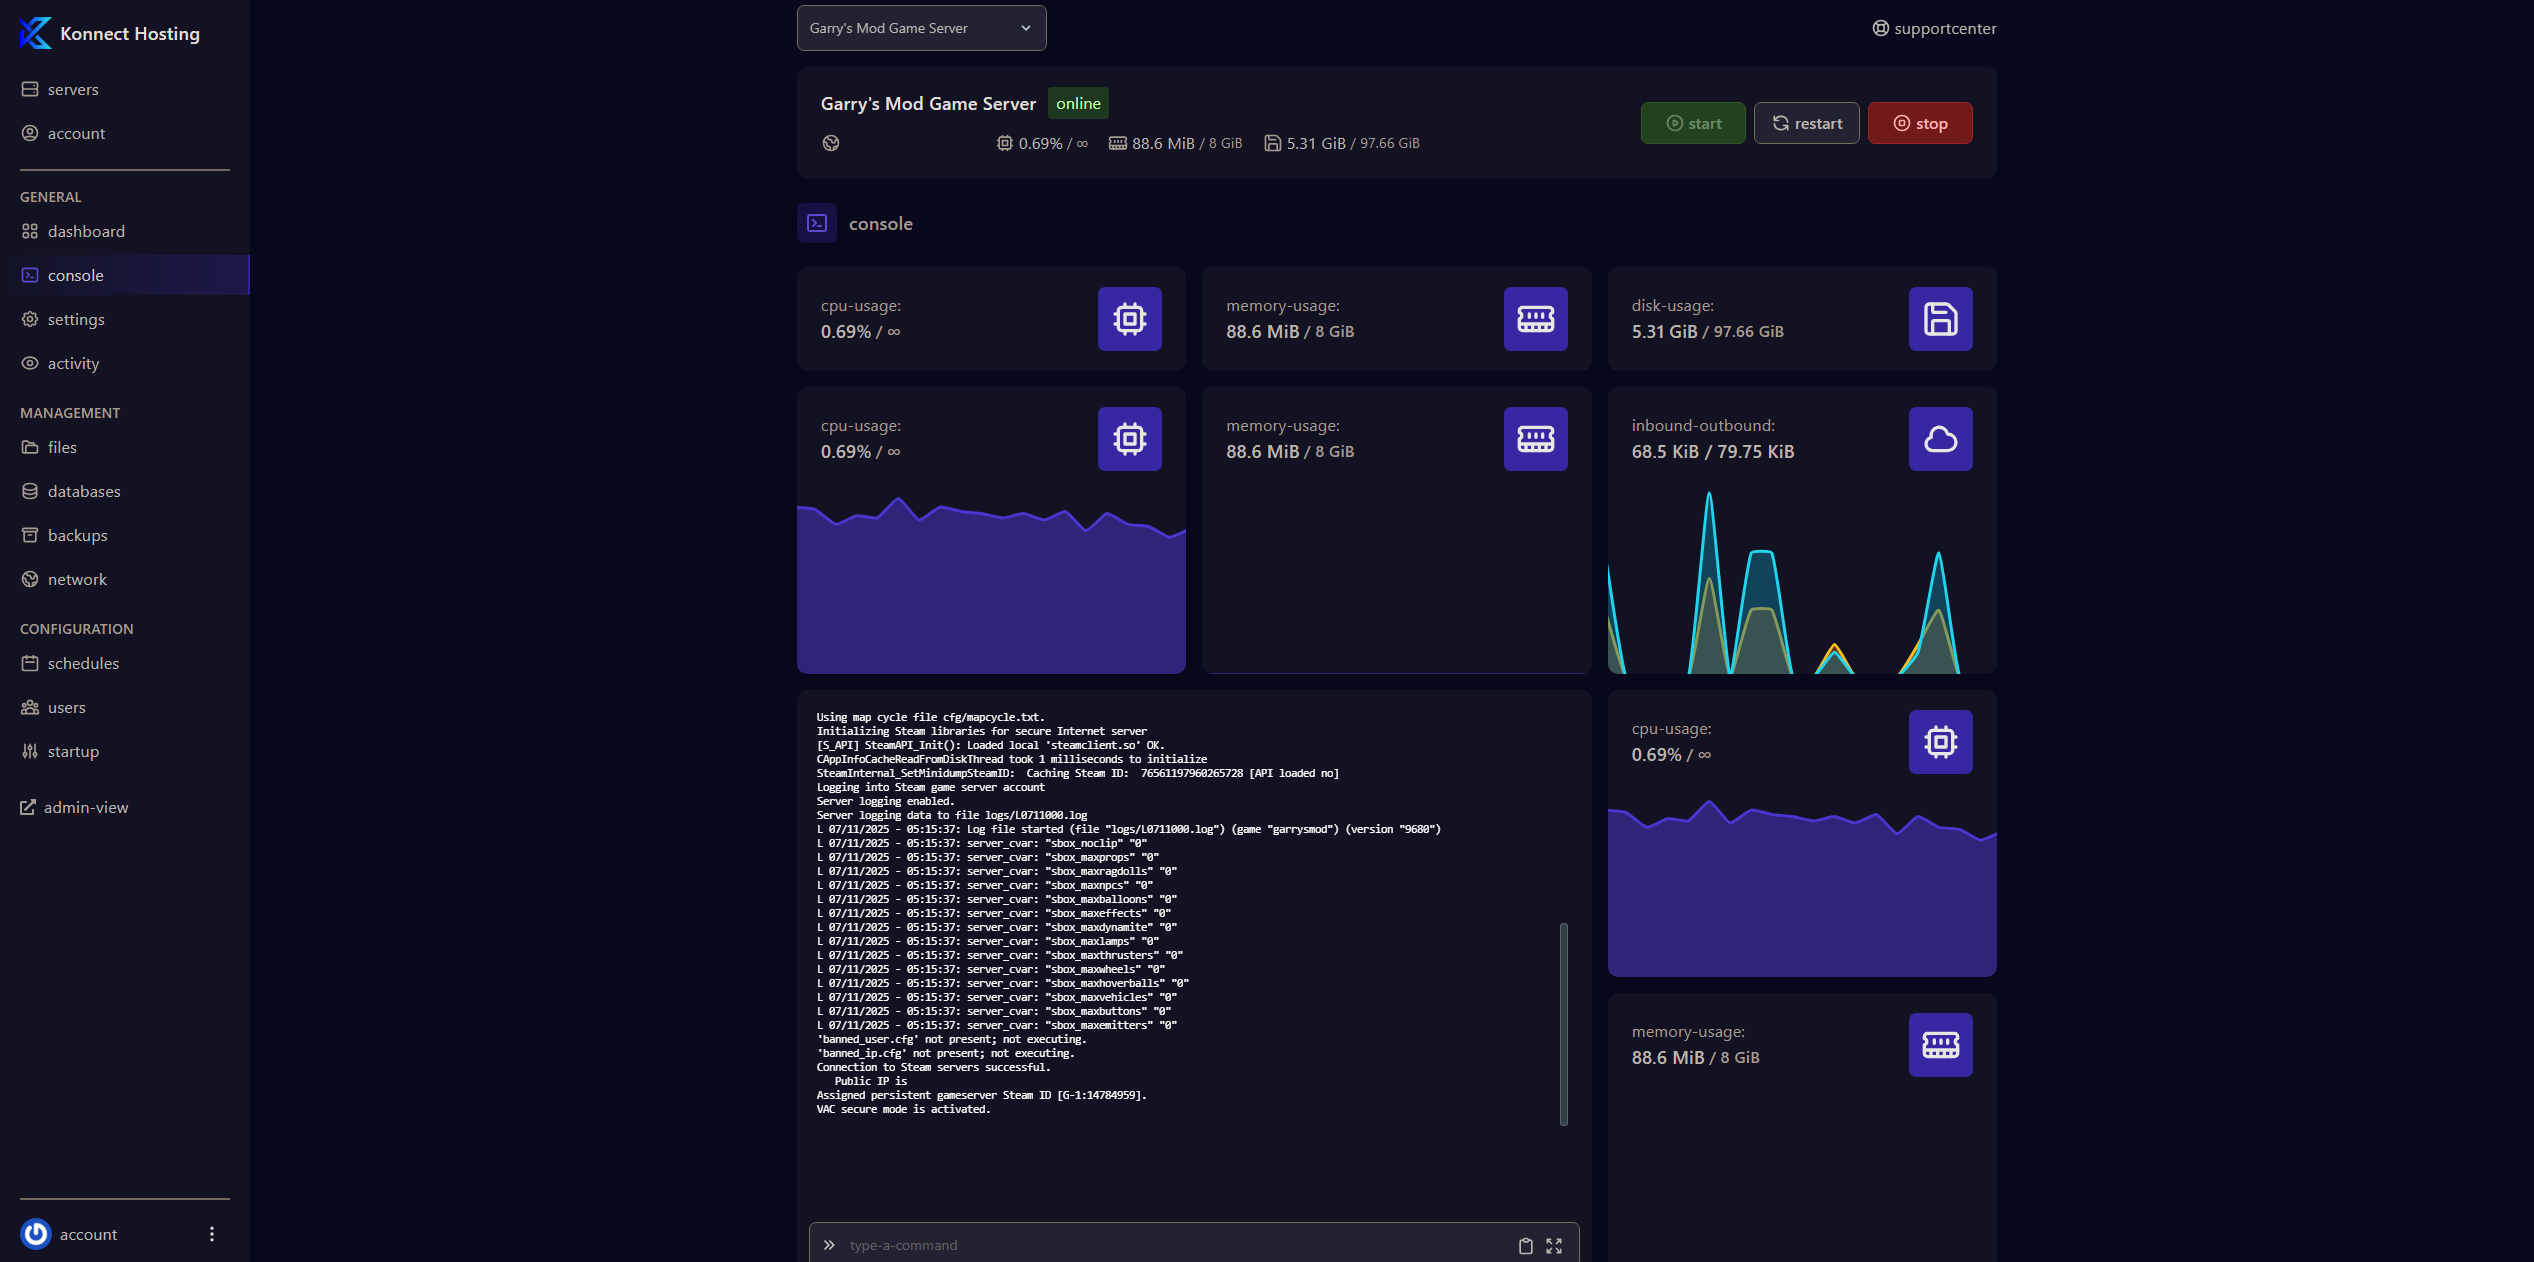Click the 68.5 KiB / 79.75 KiB value

click(x=1713, y=451)
